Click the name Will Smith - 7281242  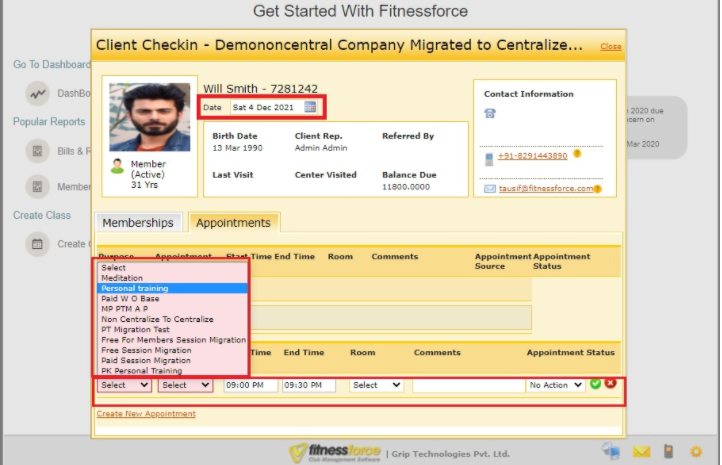[261, 89]
